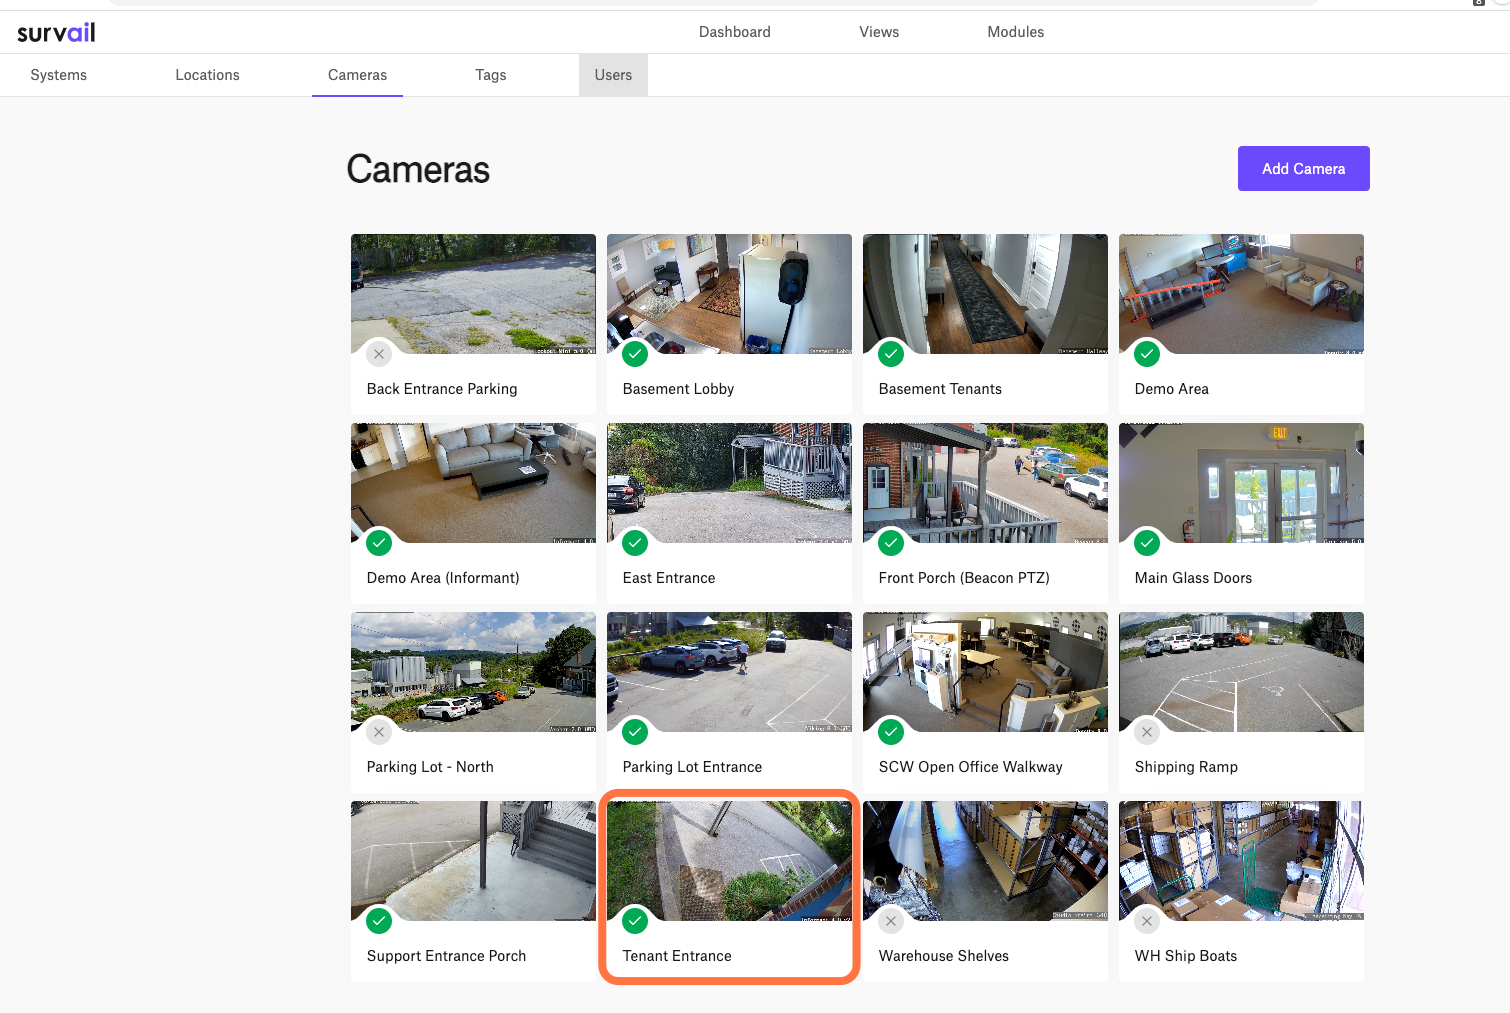Go to the Users tab

pos(613,75)
